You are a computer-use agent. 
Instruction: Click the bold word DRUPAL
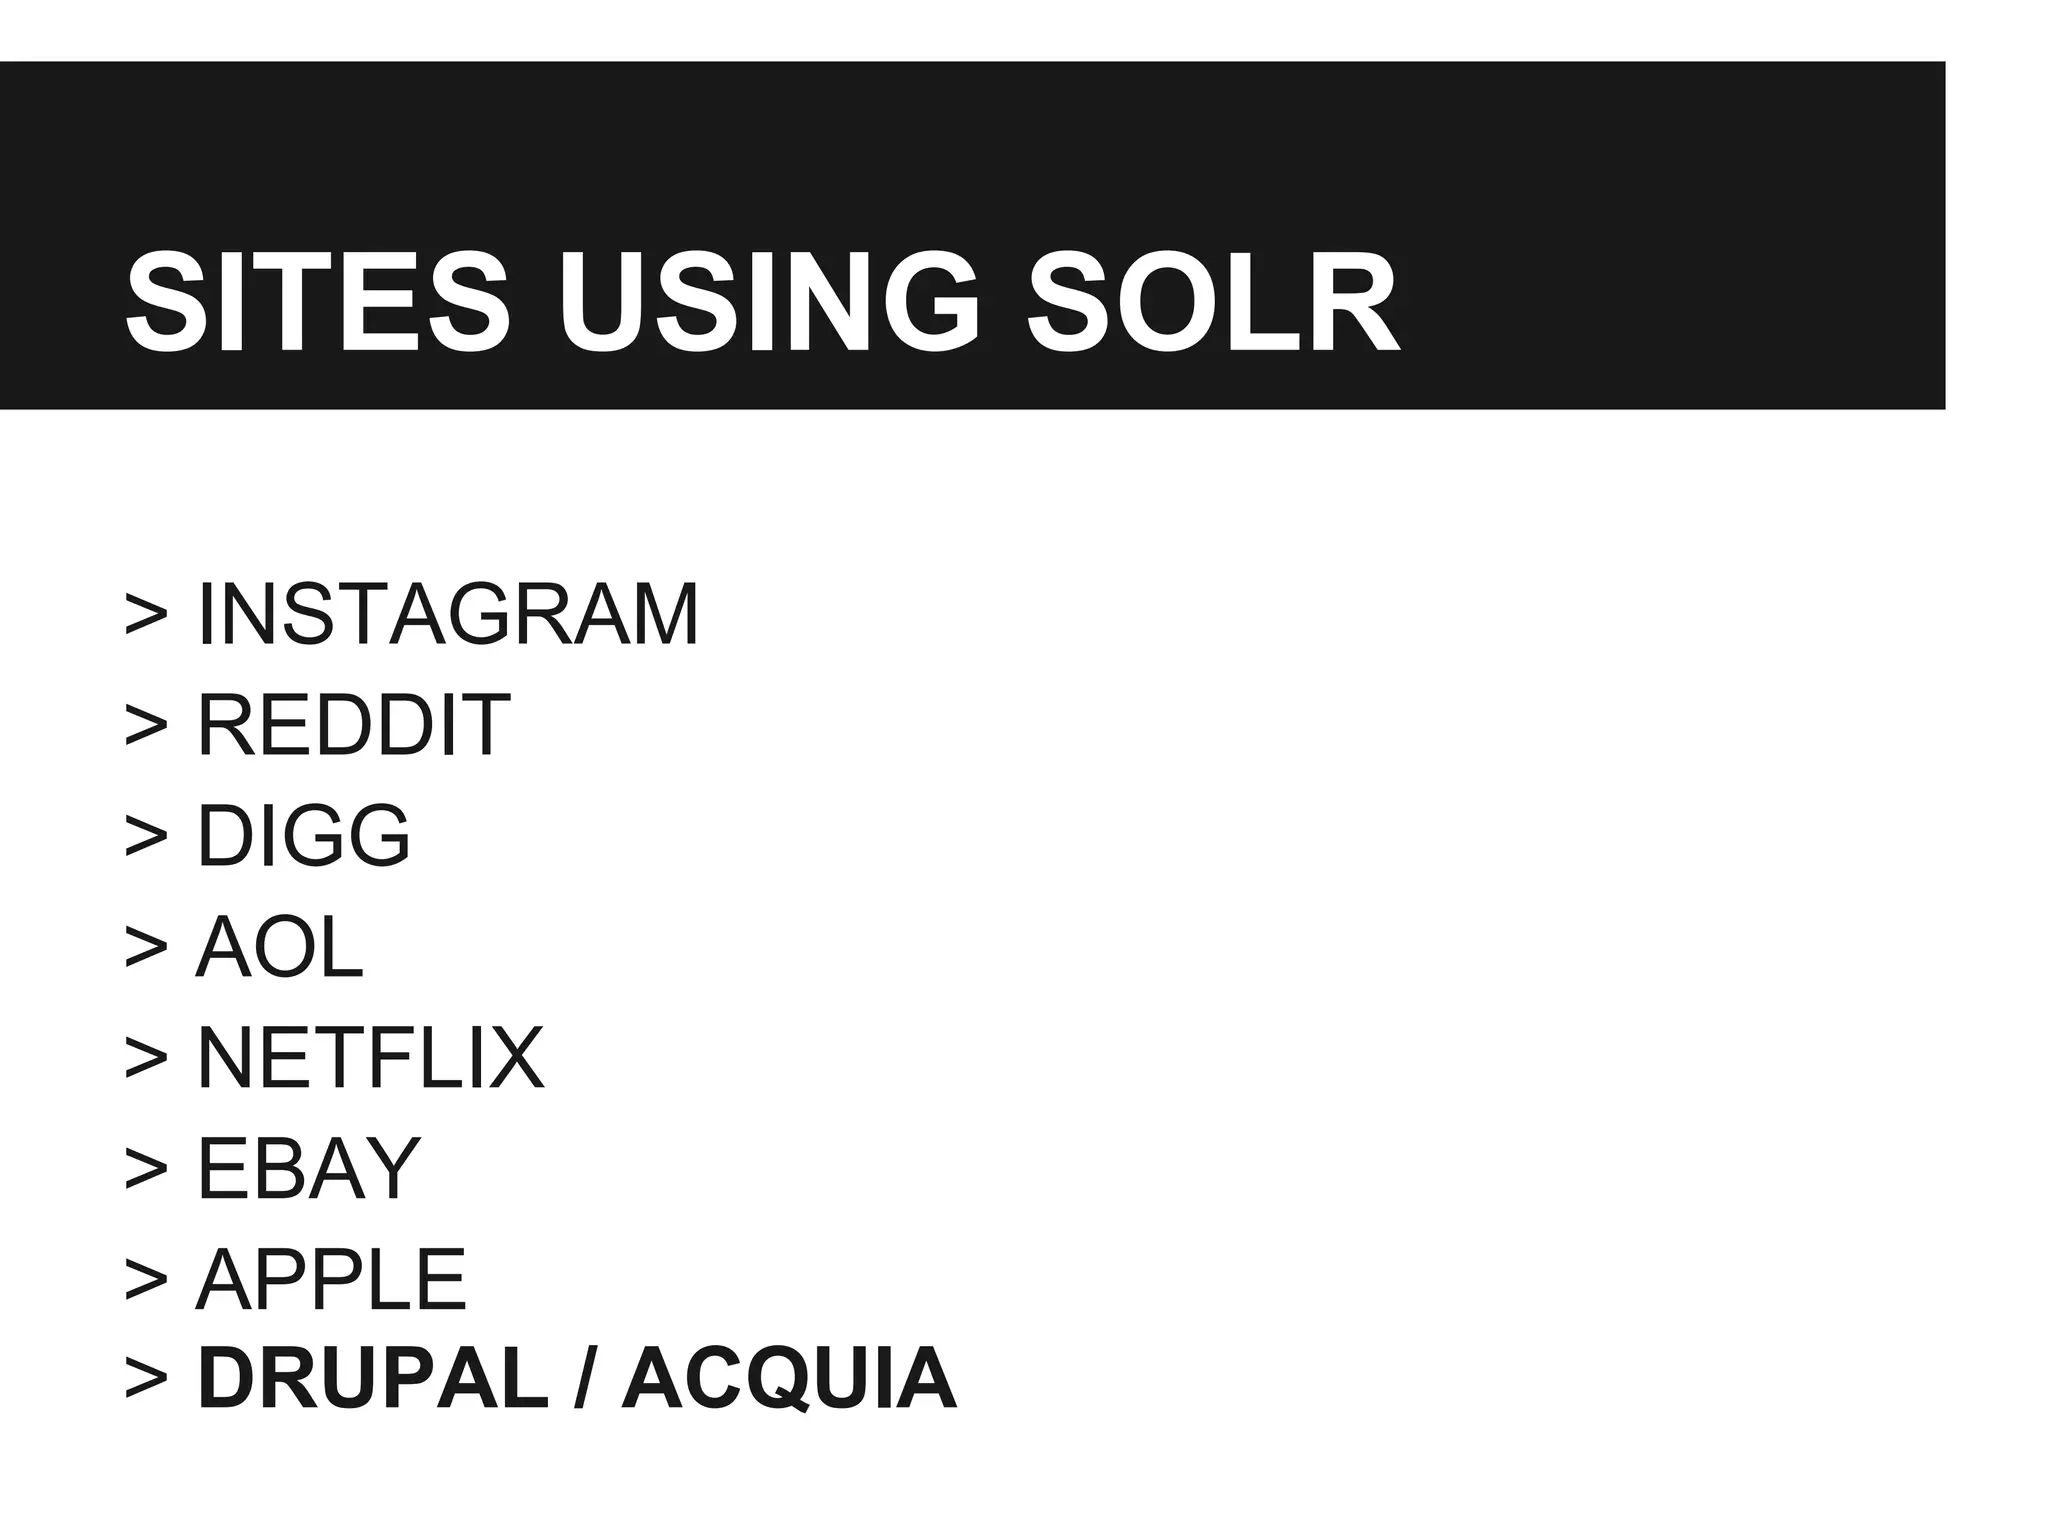pyautogui.click(x=372, y=1379)
